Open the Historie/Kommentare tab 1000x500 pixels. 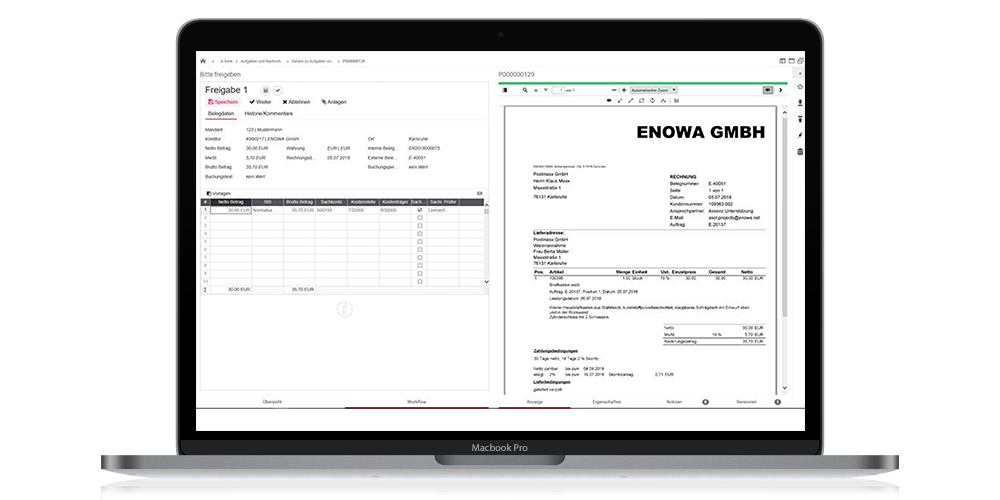(268, 114)
